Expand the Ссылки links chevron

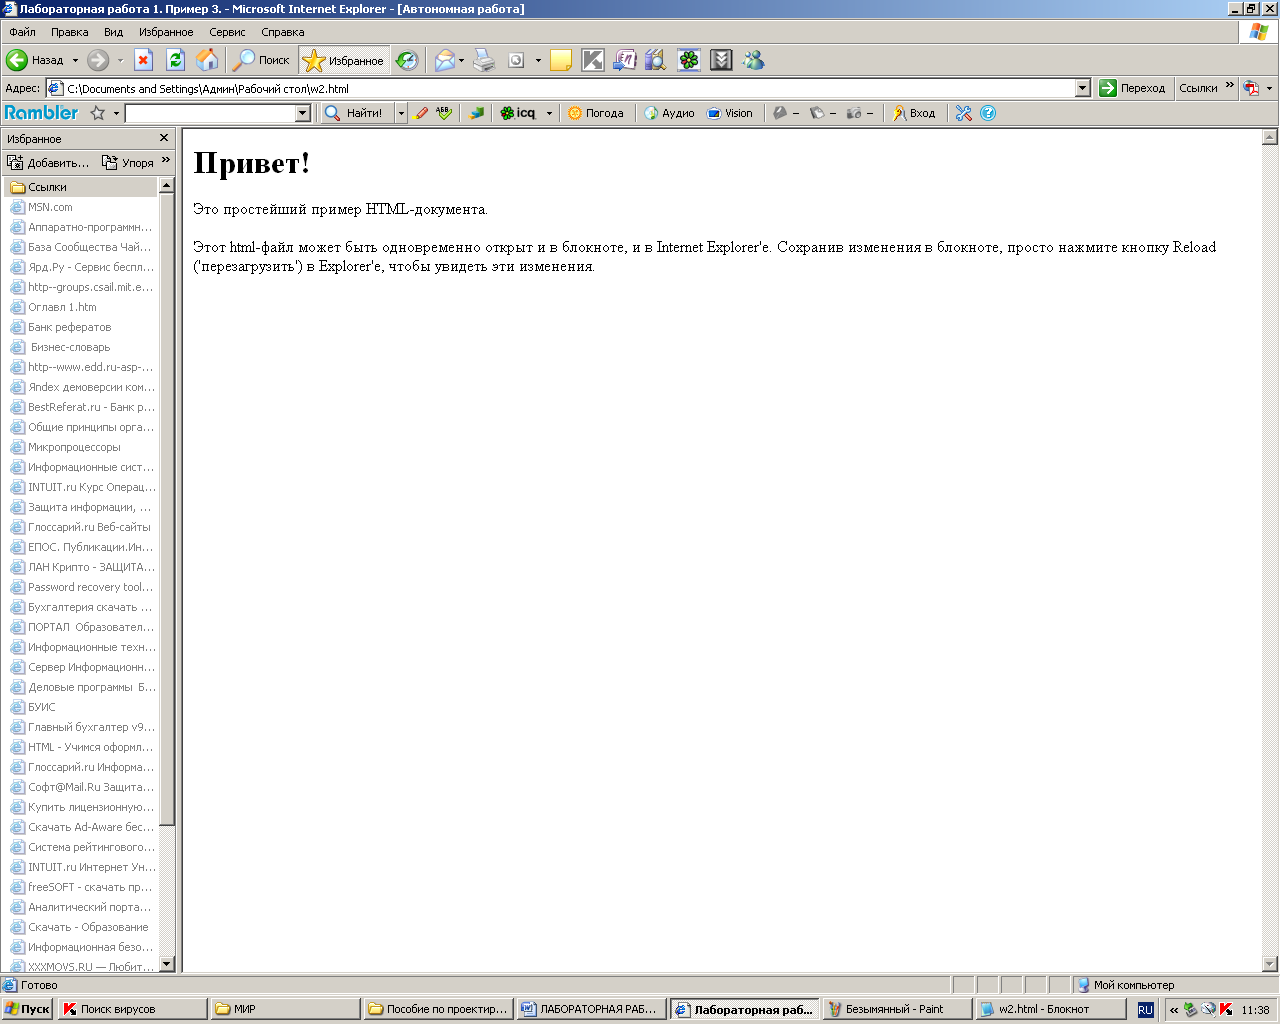[1230, 85]
